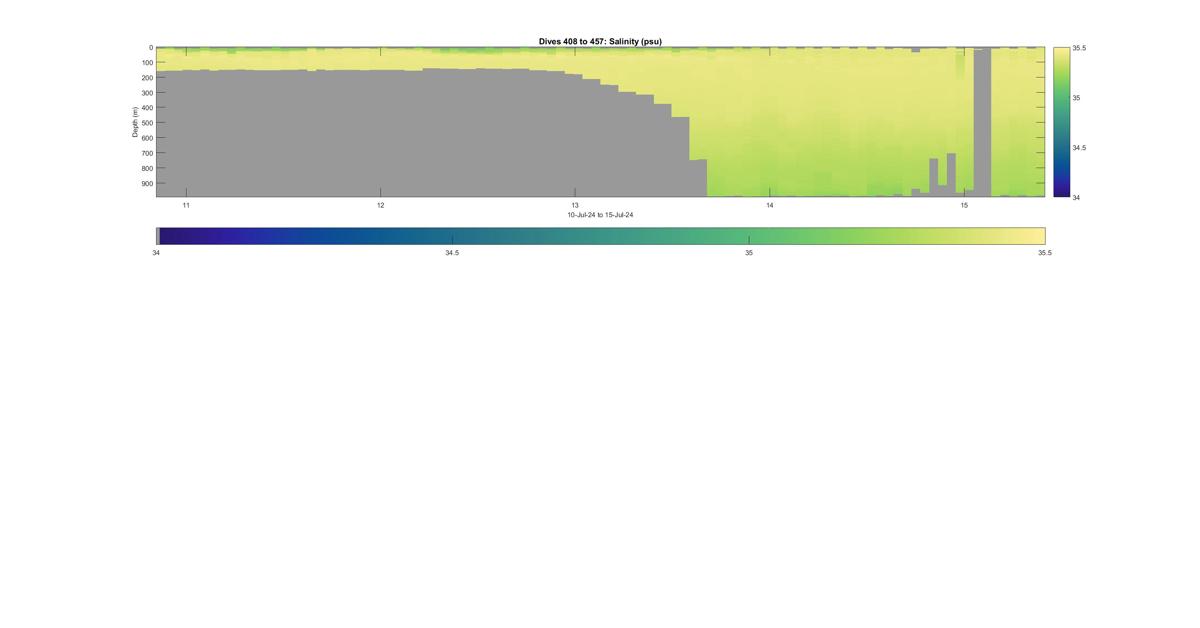Click the x-axis tick label '13'
This screenshot has width=1200, height=628.
click(575, 205)
